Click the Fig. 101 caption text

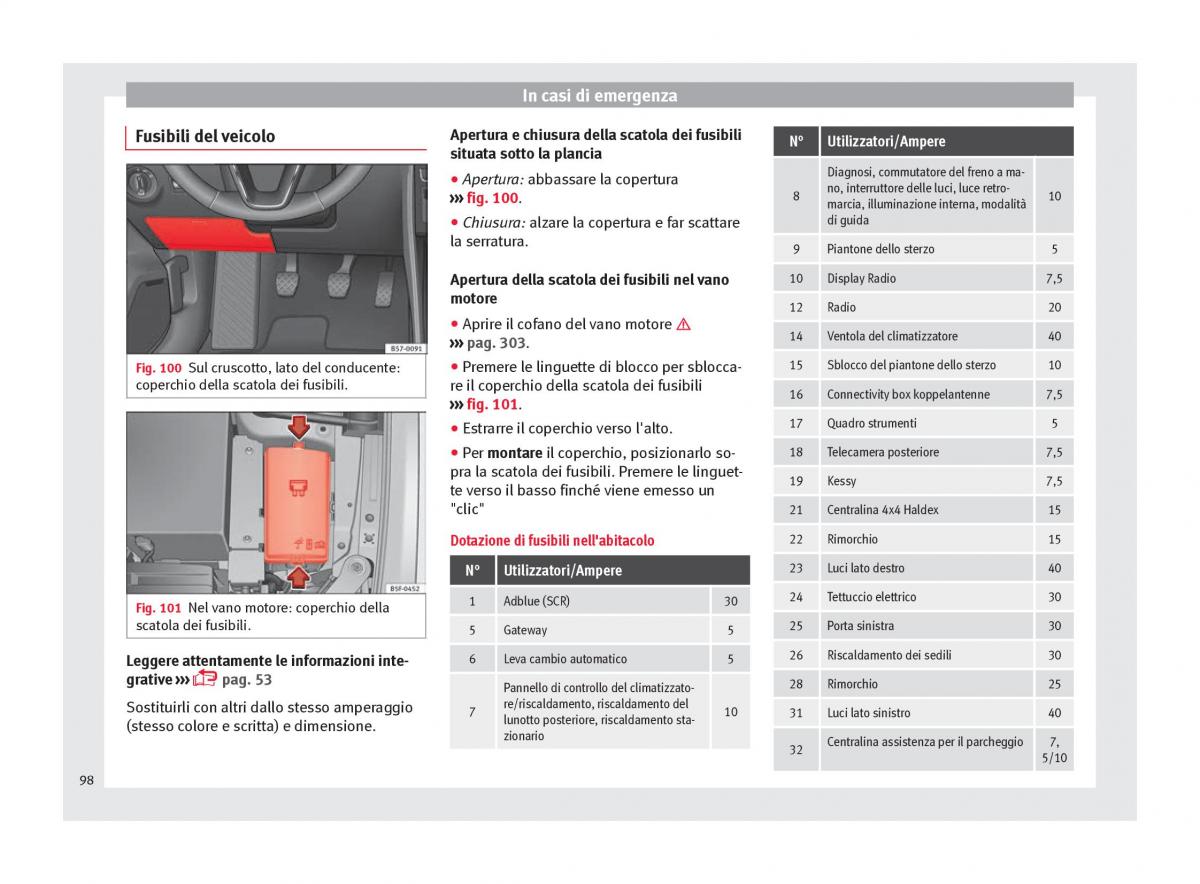point(263,616)
